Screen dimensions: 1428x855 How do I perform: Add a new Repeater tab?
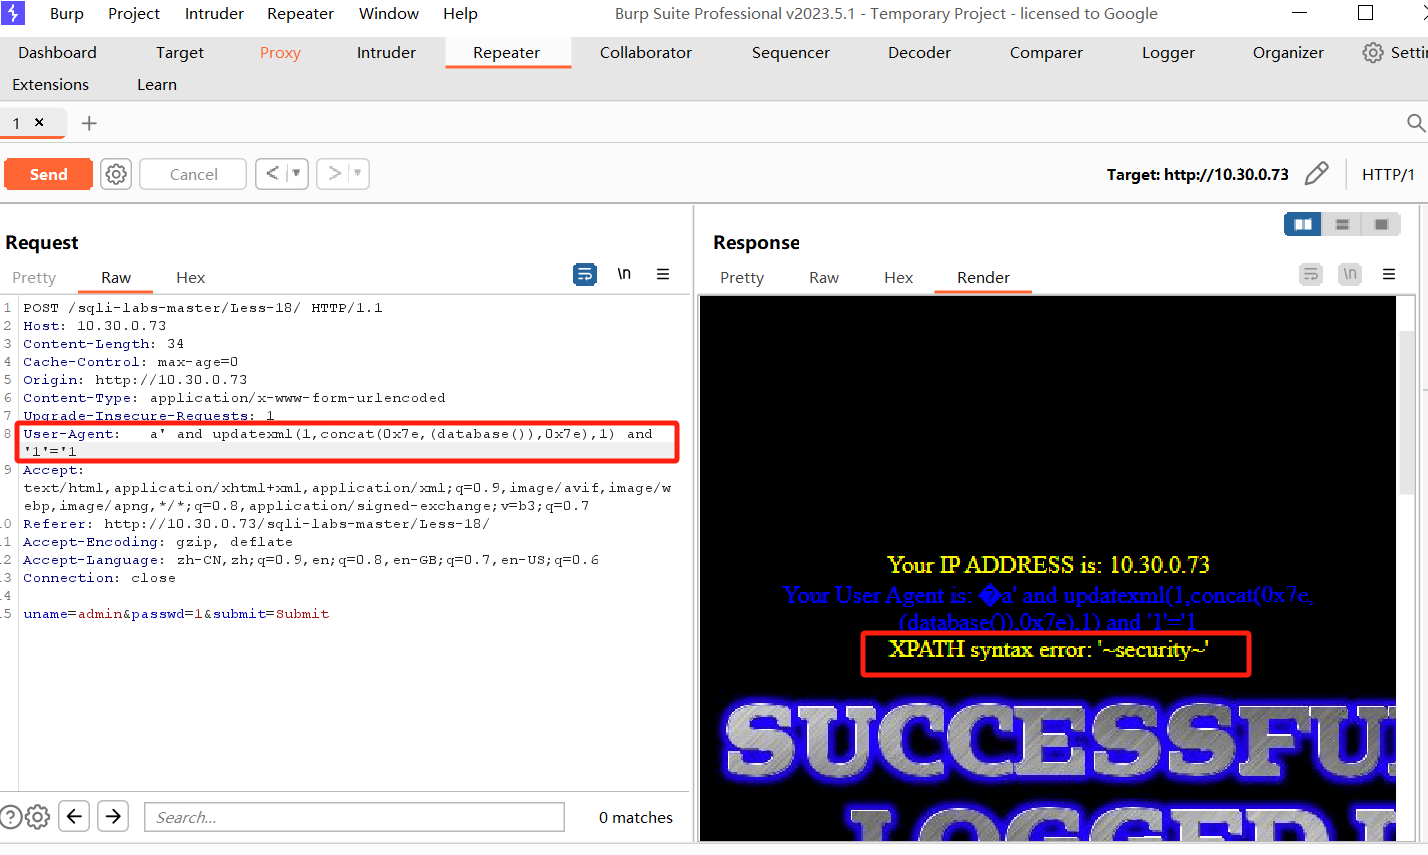point(89,123)
